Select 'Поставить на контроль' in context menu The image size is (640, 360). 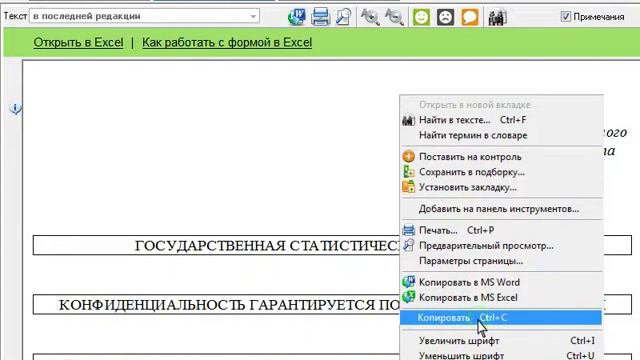click(501, 157)
